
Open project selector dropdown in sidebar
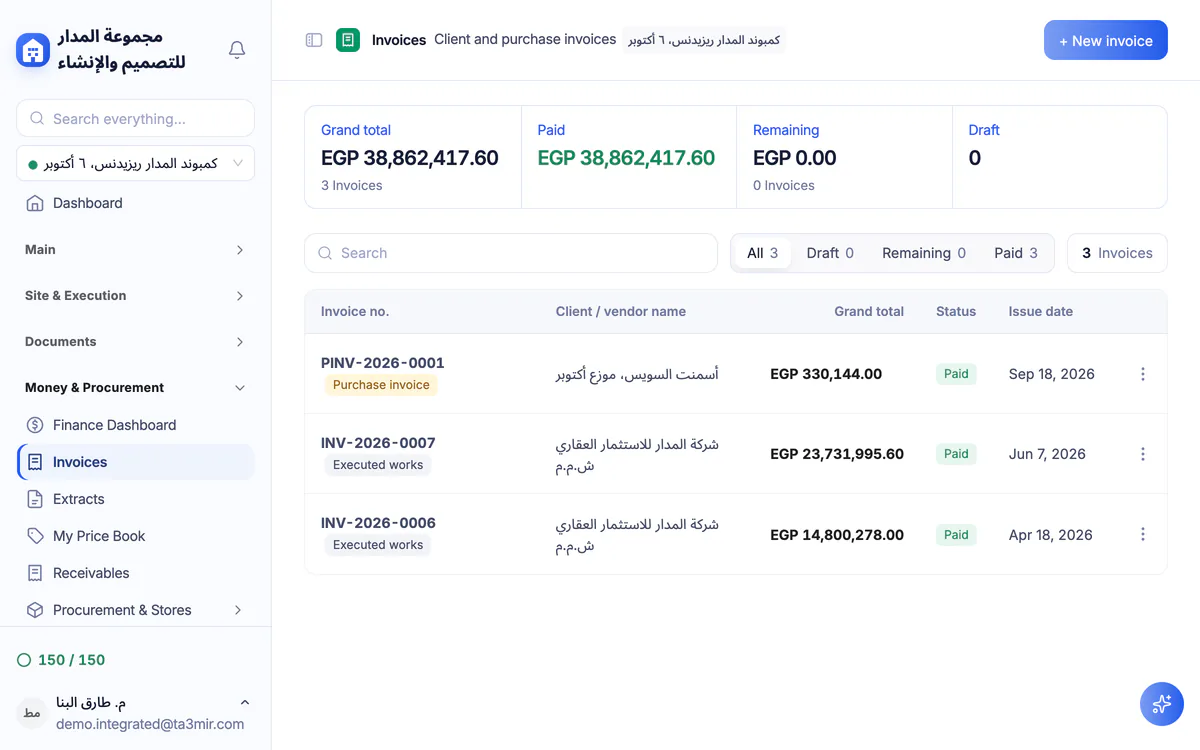tap(135, 163)
